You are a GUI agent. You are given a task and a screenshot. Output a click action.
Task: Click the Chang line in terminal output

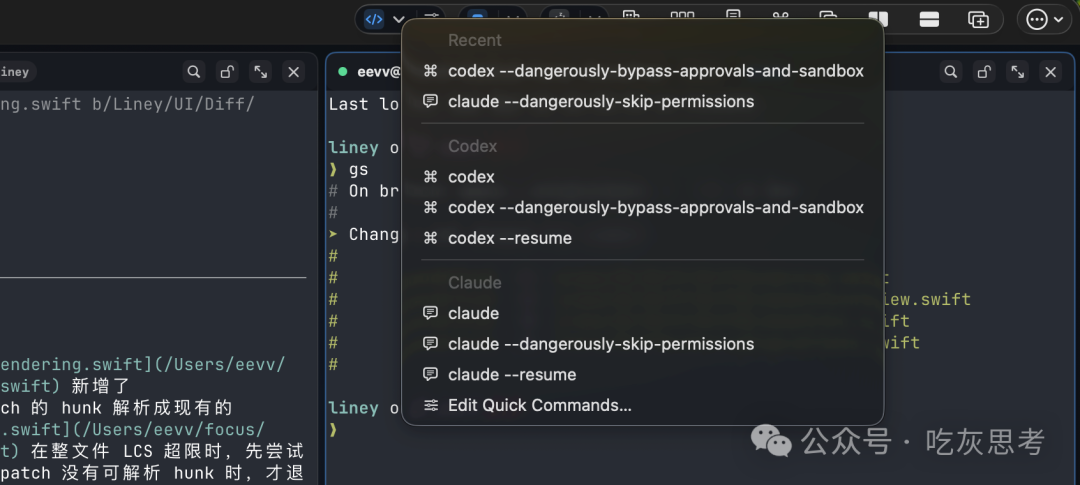pos(364,235)
